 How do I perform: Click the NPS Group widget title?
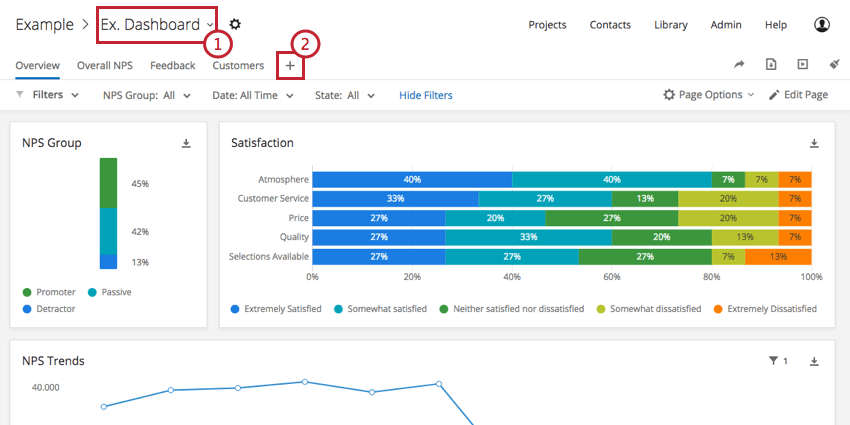51,143
